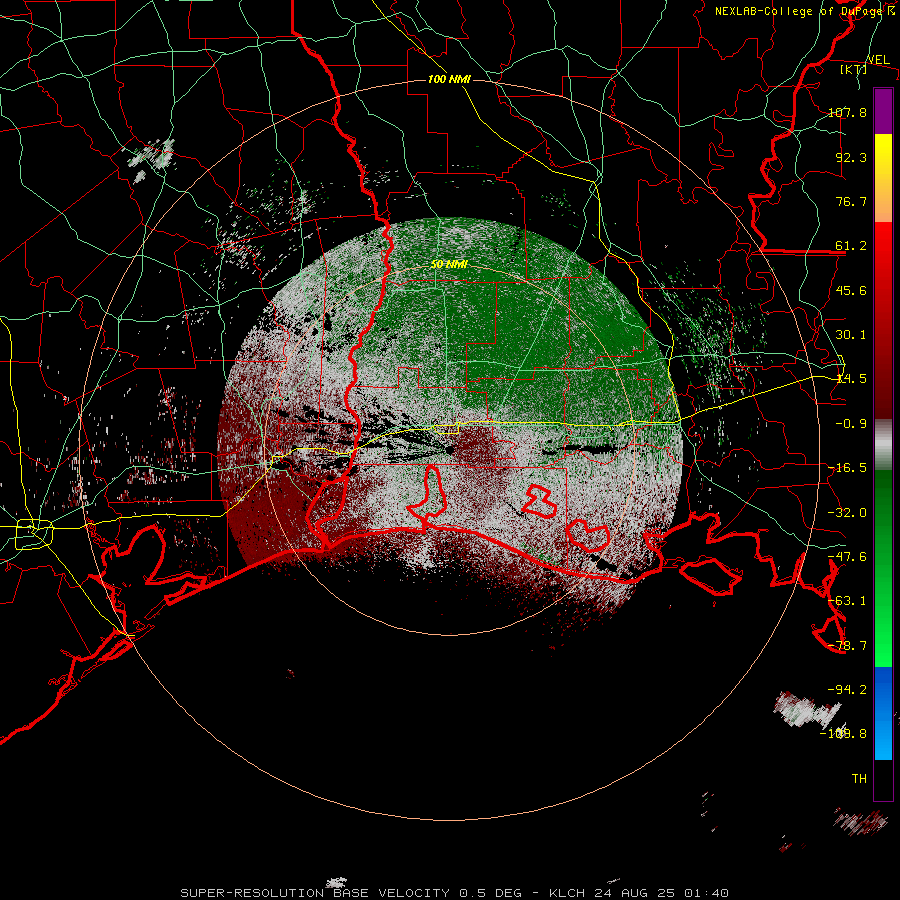Click the 107.8 scale value

pos(847,112)
